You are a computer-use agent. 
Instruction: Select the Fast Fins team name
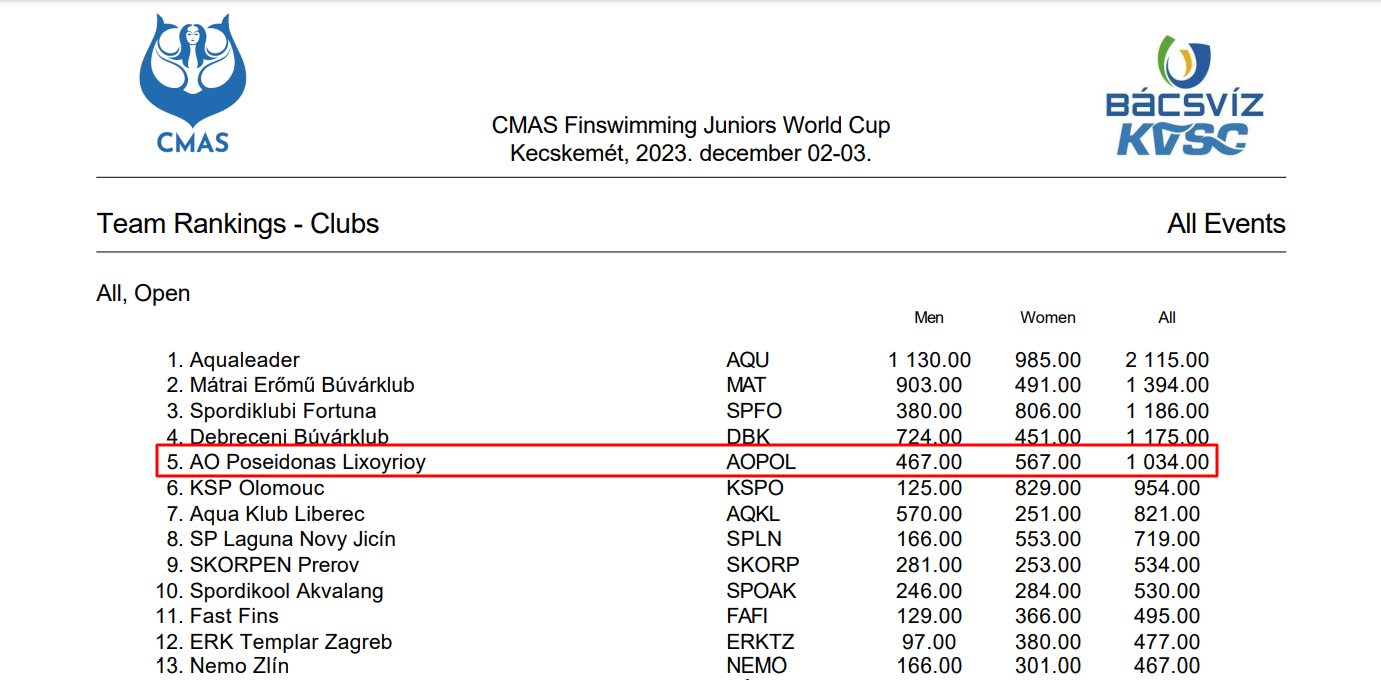[234, 616]
